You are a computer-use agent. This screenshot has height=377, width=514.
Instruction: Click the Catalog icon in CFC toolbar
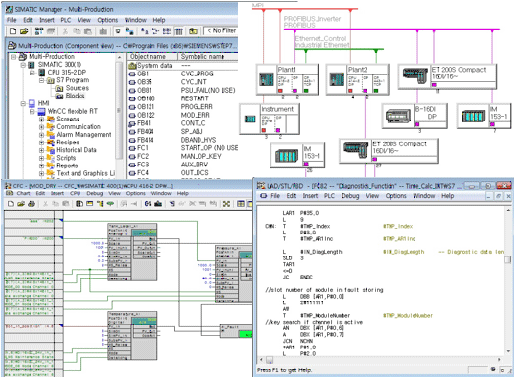pos(79,204)
